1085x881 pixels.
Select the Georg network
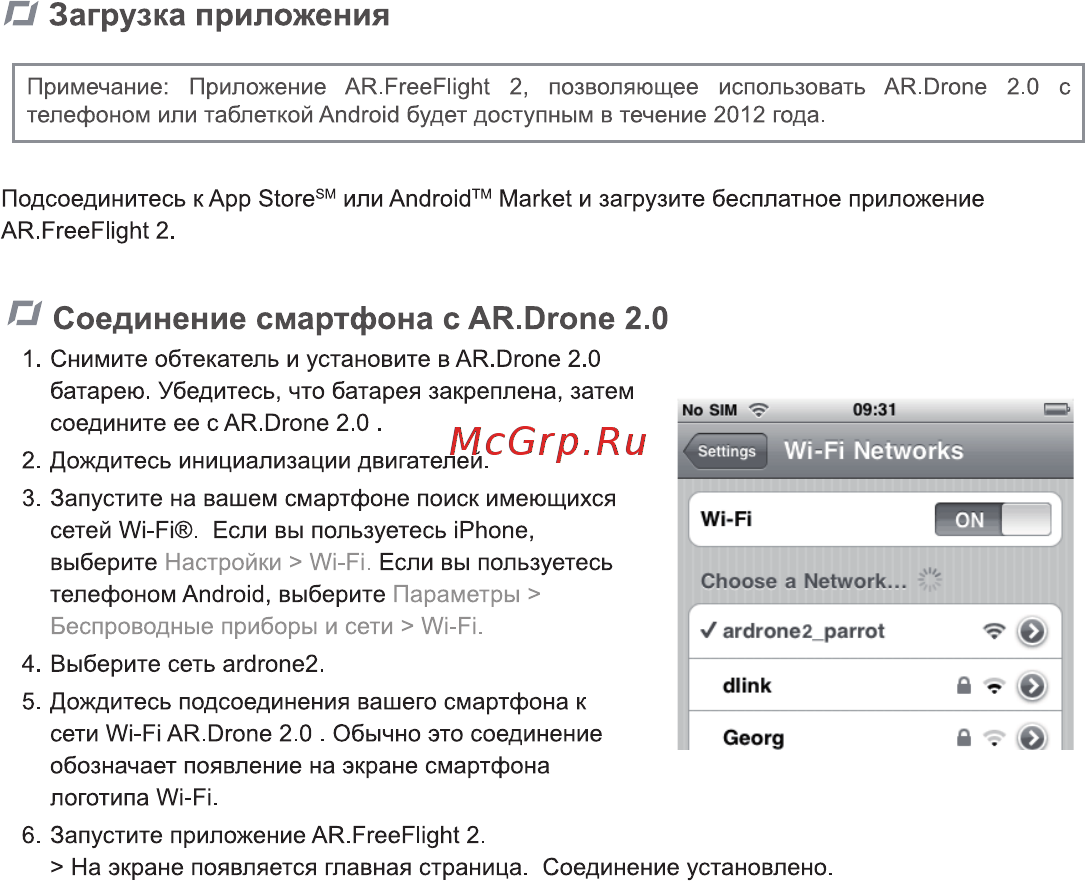[875, 732]
